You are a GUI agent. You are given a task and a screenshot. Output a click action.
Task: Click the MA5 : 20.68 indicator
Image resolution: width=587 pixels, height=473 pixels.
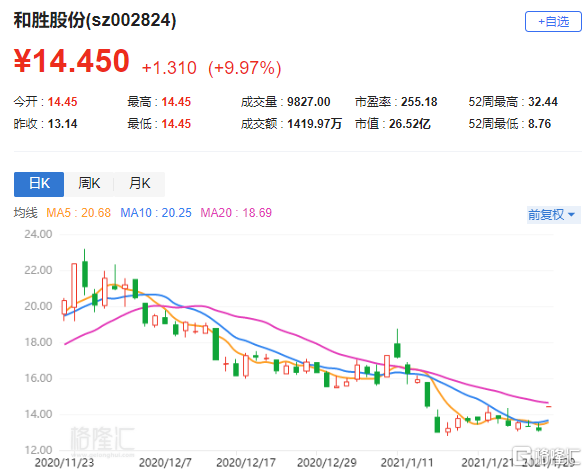tap(79, 213)
